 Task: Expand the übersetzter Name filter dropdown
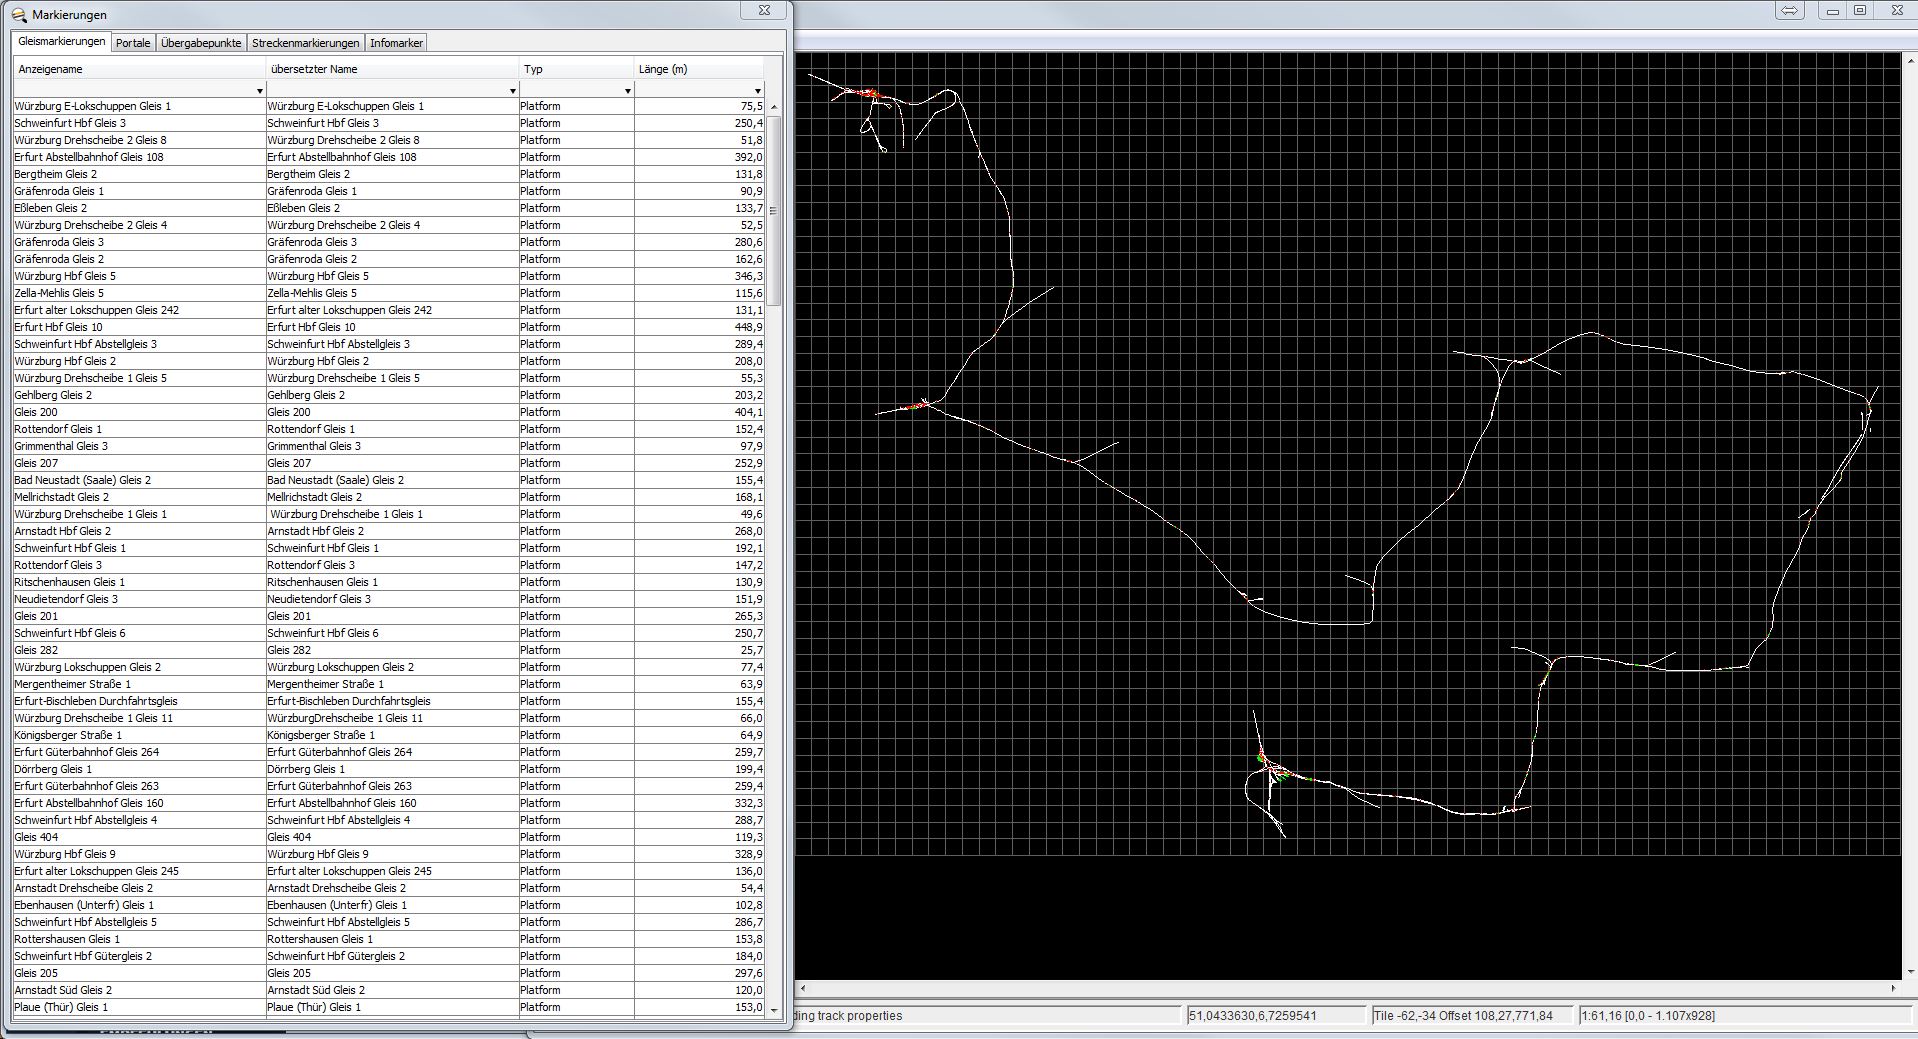[x=512, y=91]
